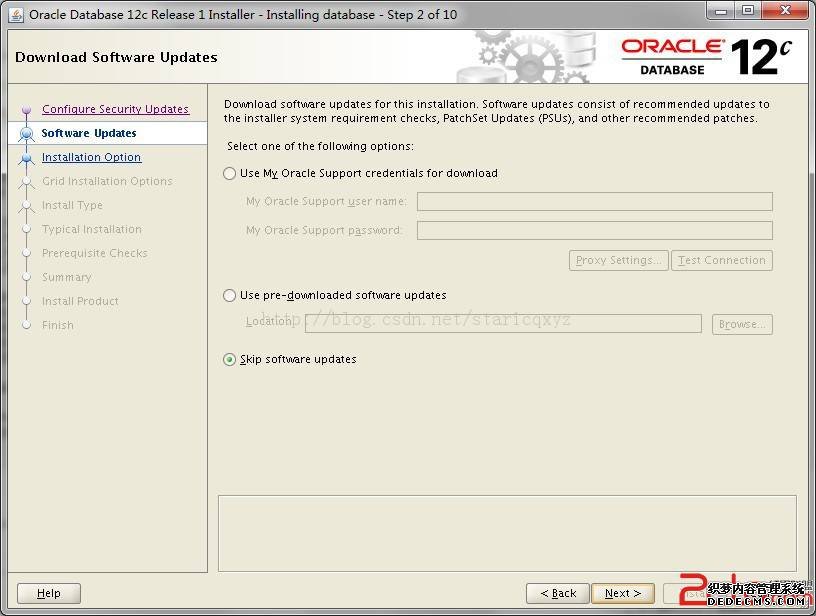Jump to the Installation Option step
816x616 pixels.
[91, 158]
